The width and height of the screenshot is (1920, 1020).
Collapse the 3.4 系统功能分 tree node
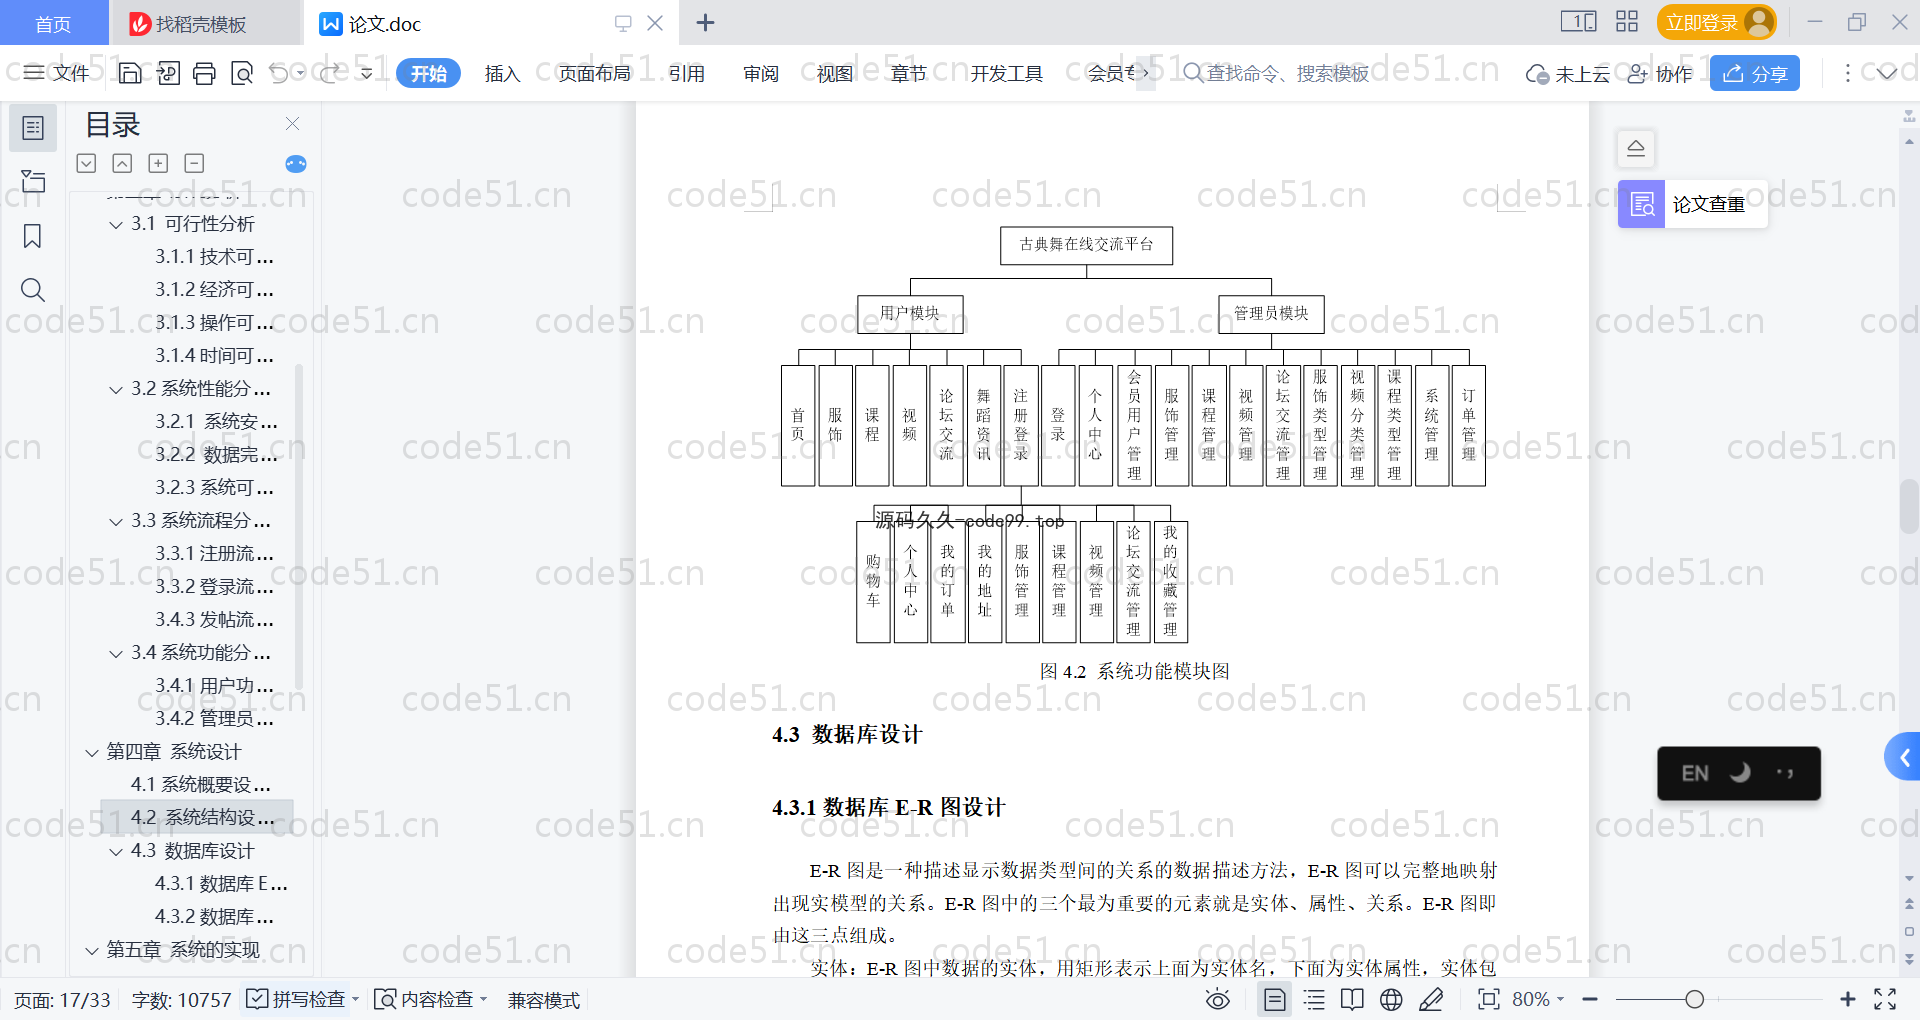pos(116,654)
